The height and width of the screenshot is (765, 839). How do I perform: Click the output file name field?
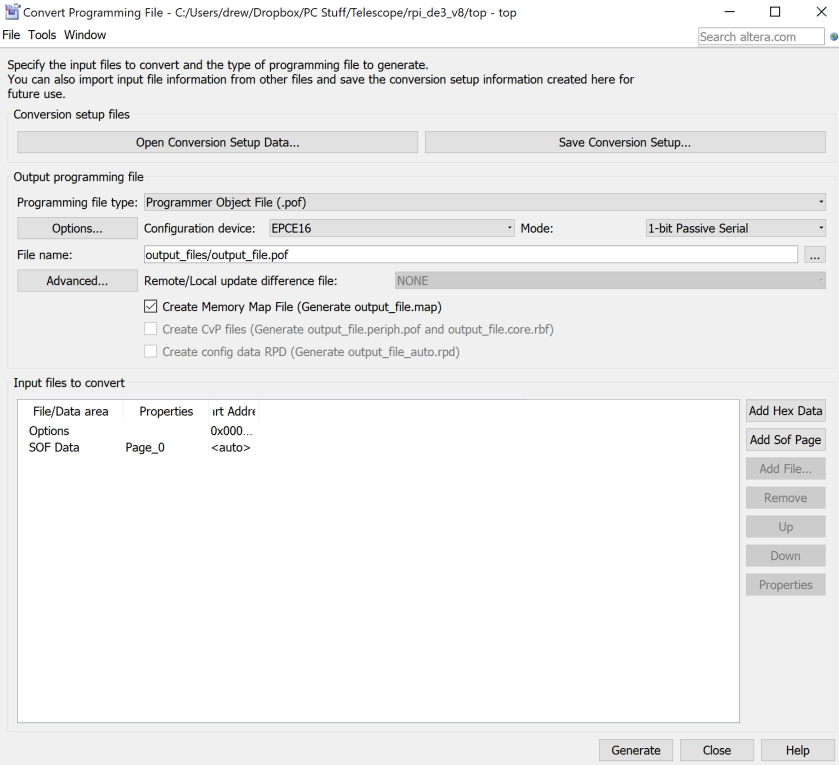(471, 255)
